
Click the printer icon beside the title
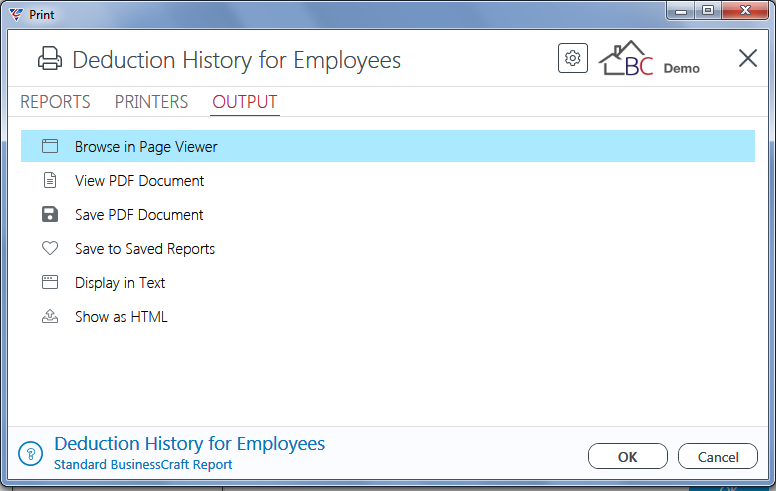coord(50,59)
